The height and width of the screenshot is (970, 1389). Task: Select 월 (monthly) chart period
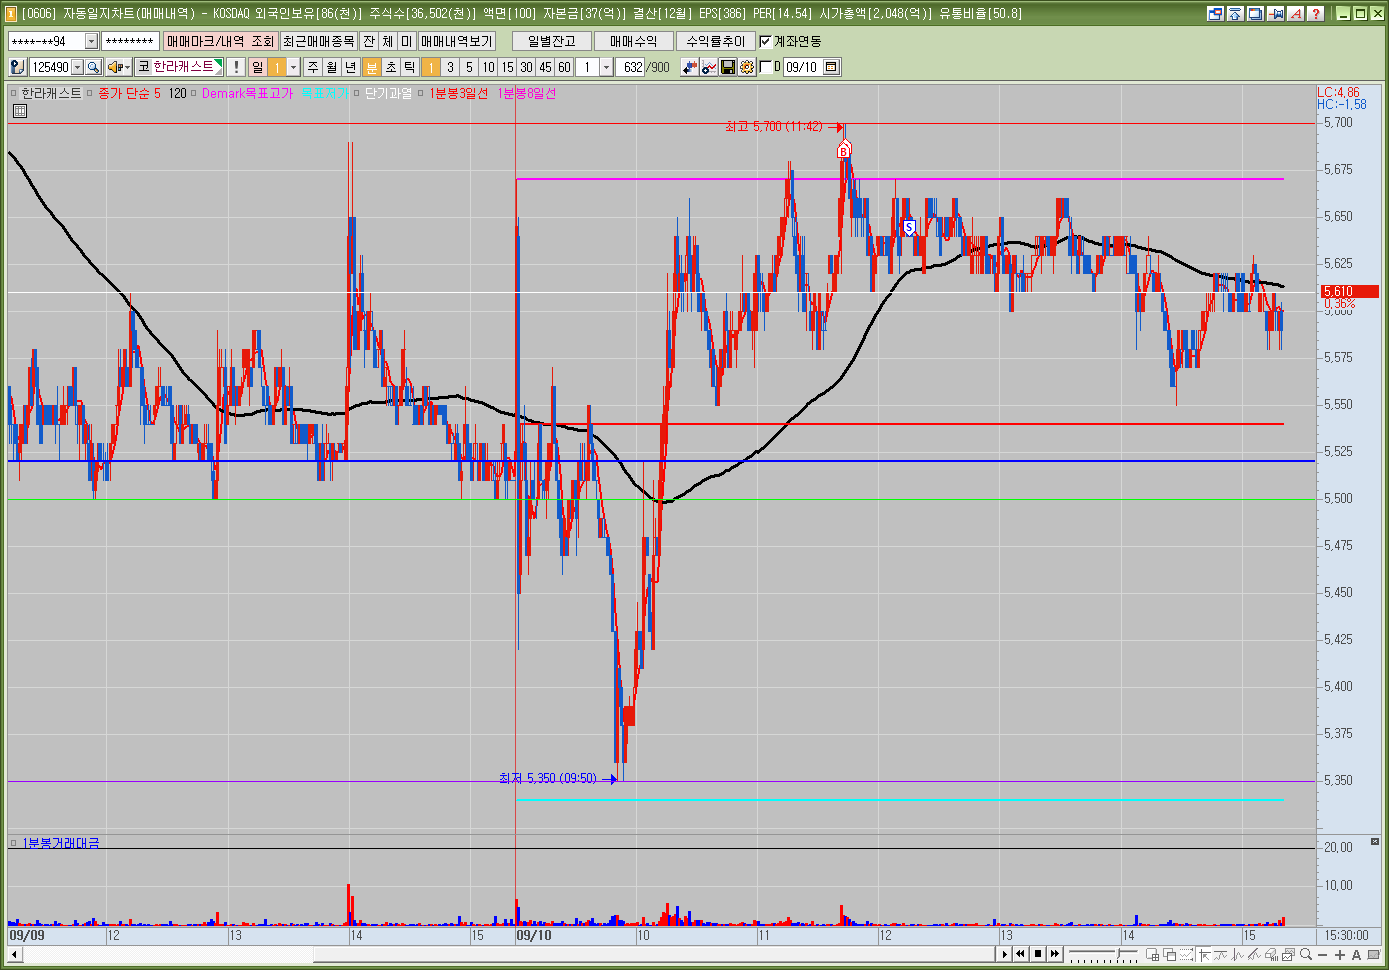point(332,67)
